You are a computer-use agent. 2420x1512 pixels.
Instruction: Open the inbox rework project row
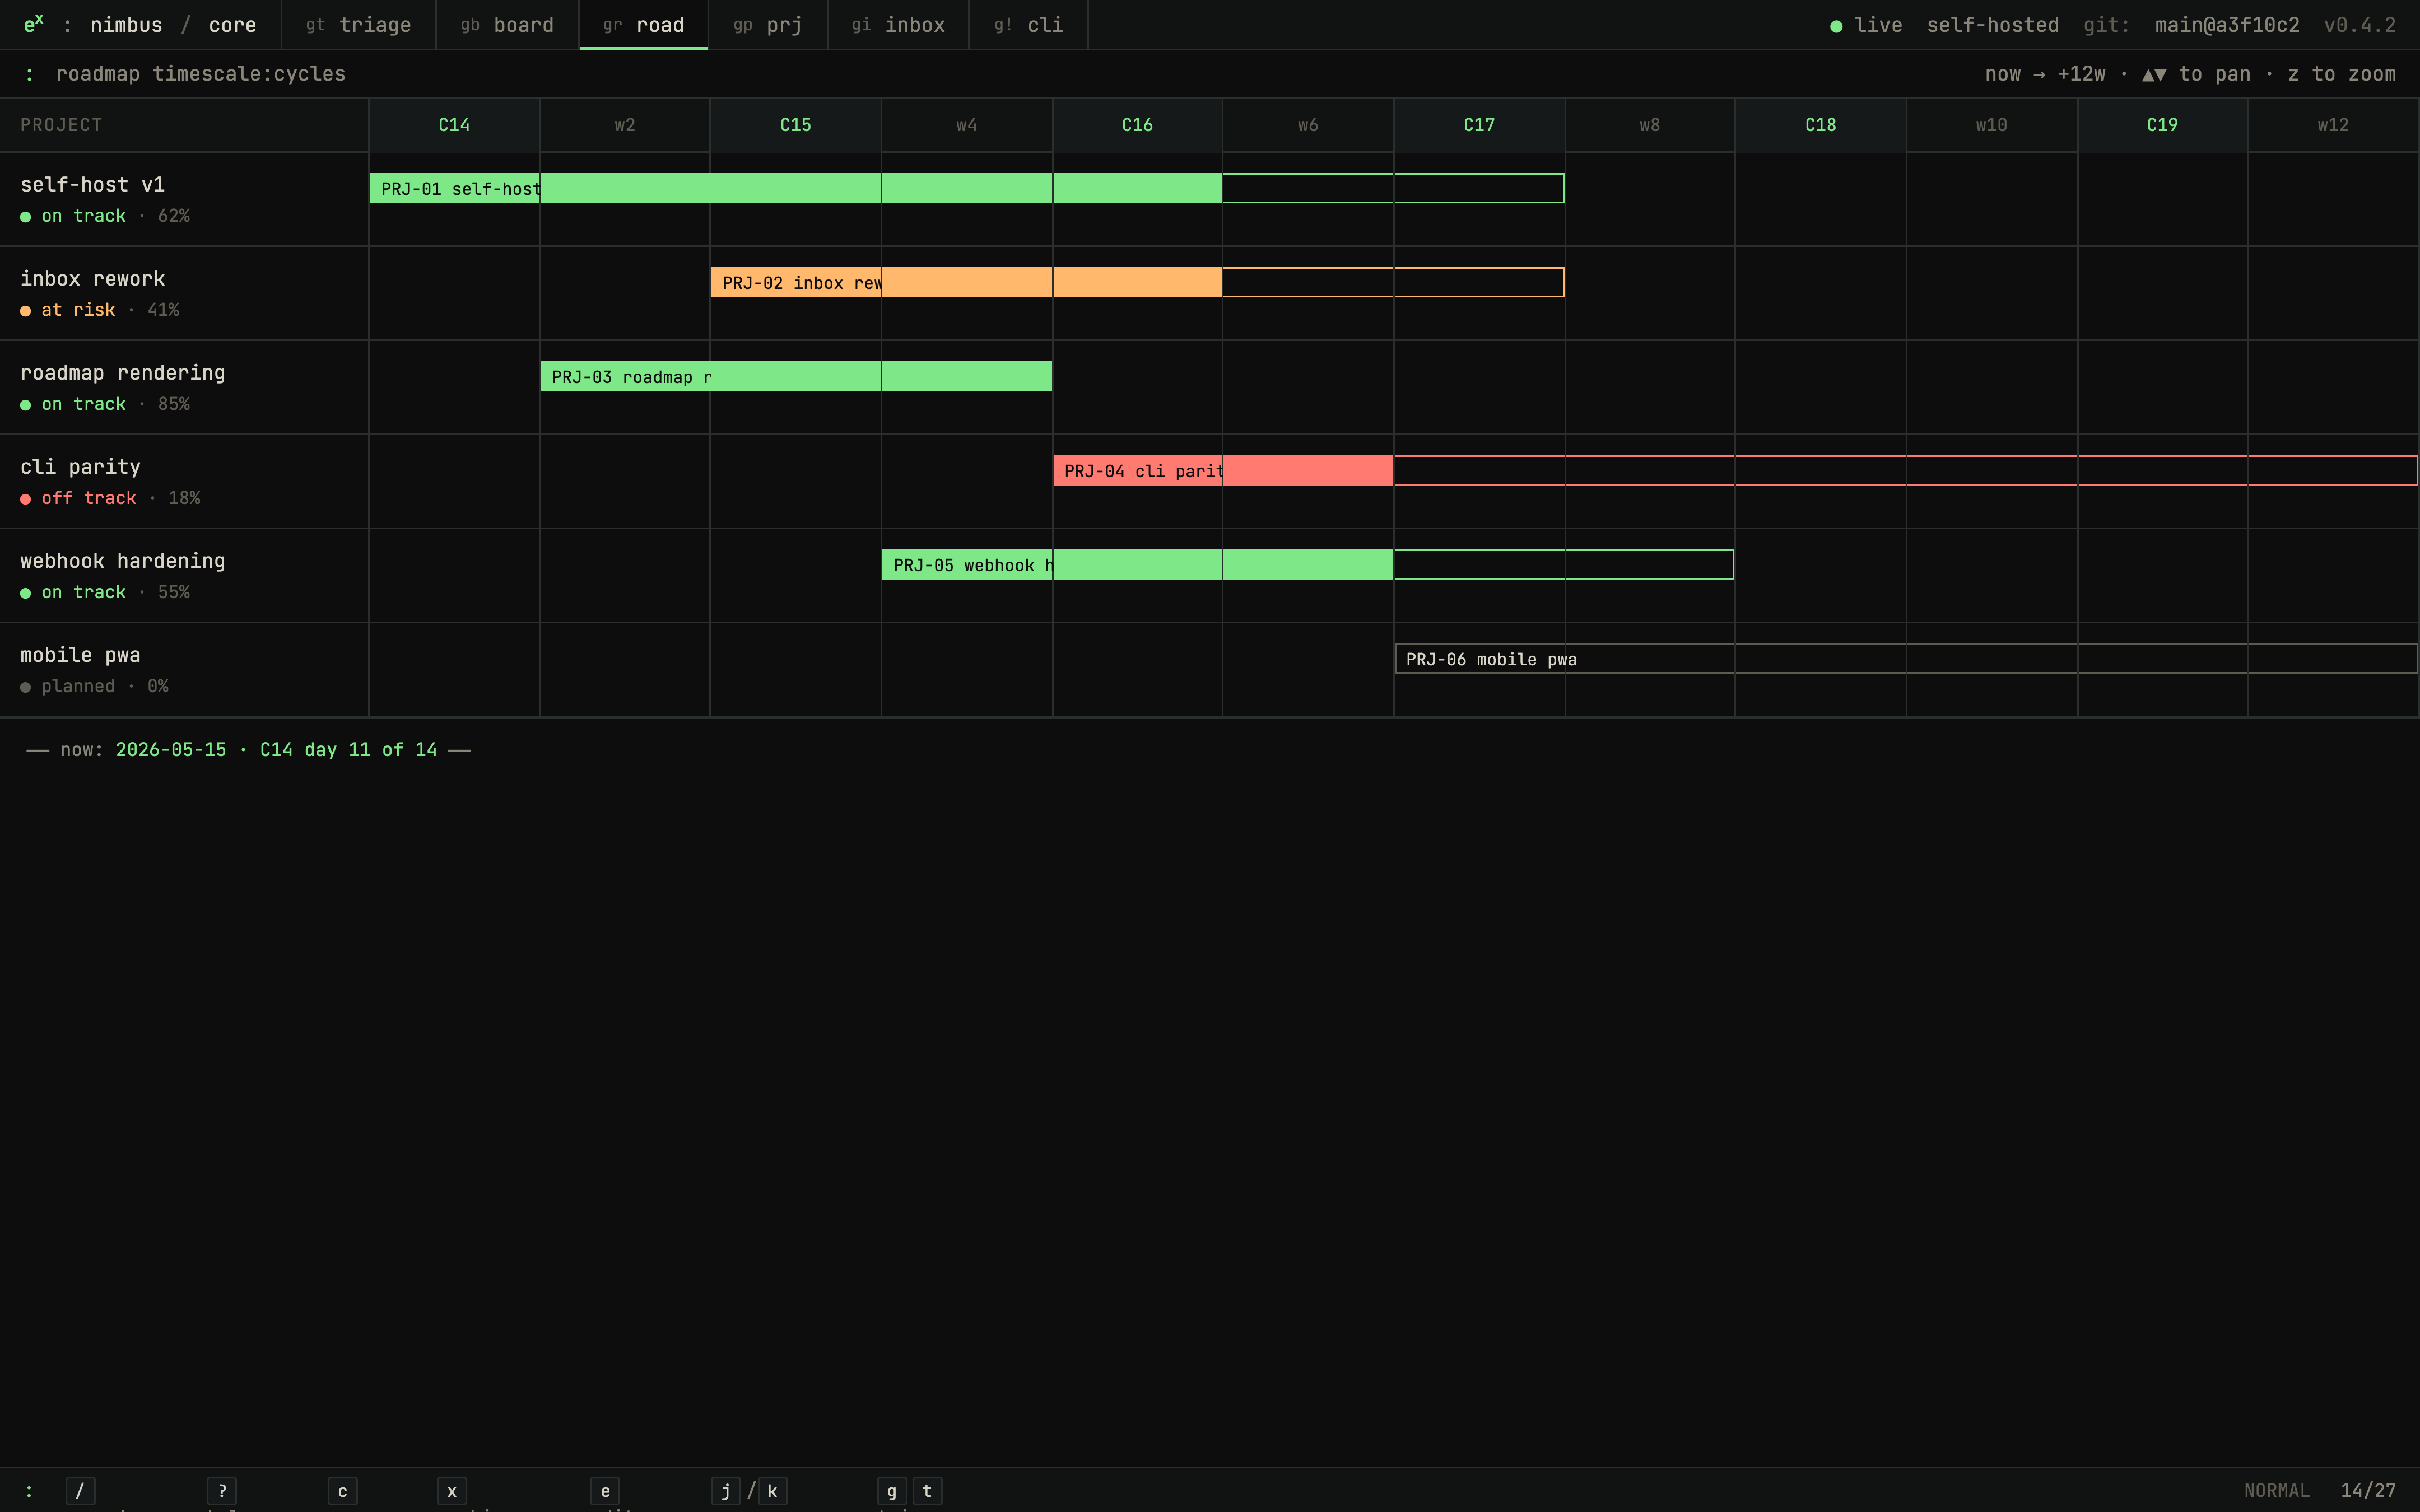[x=184, y=293]
